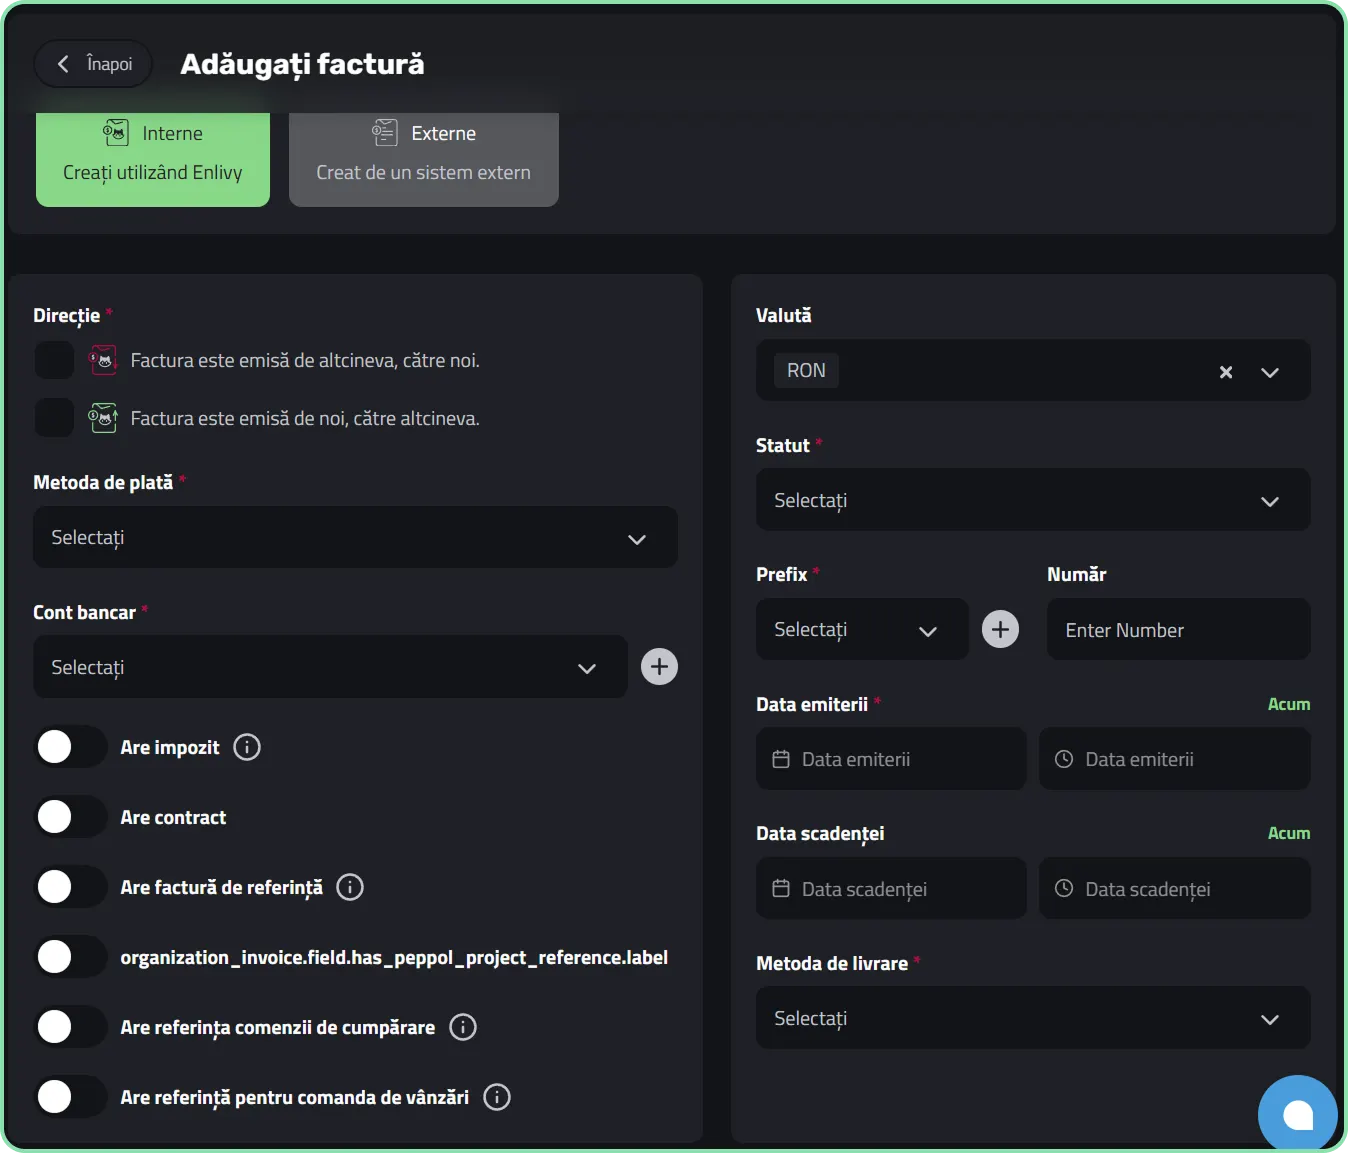1348x1153 pixels.
Task: Check invoice issued by someone else option
Action: pos(54,360)
